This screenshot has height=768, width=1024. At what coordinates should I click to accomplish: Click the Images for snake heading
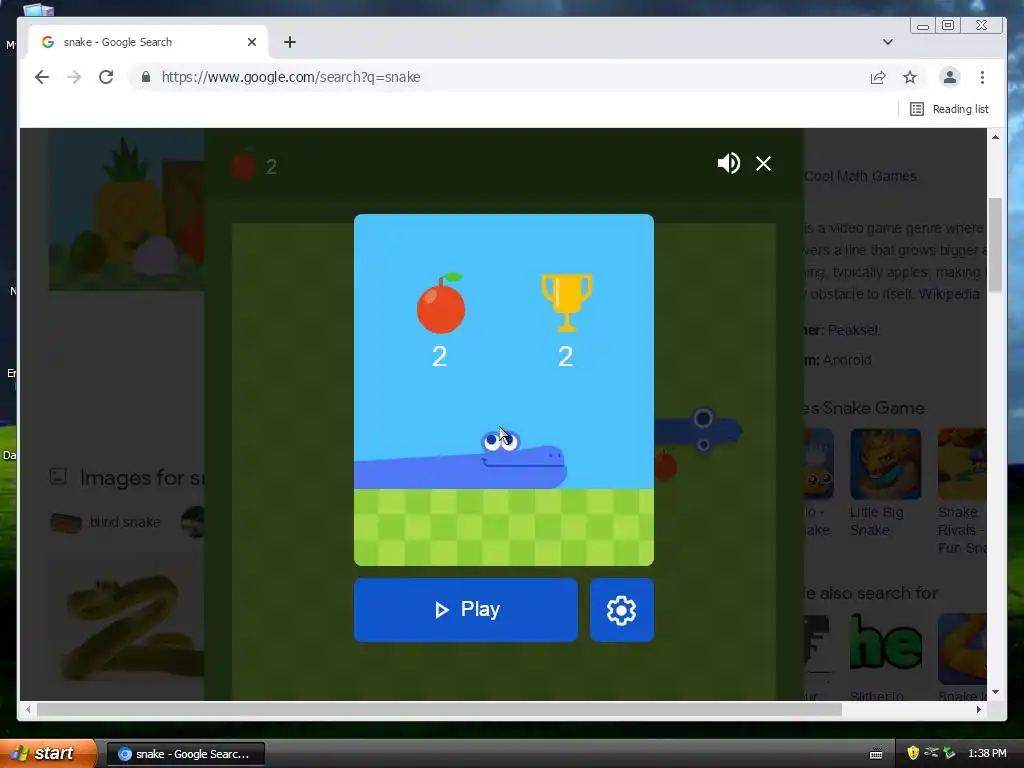[x=142, y=477]
